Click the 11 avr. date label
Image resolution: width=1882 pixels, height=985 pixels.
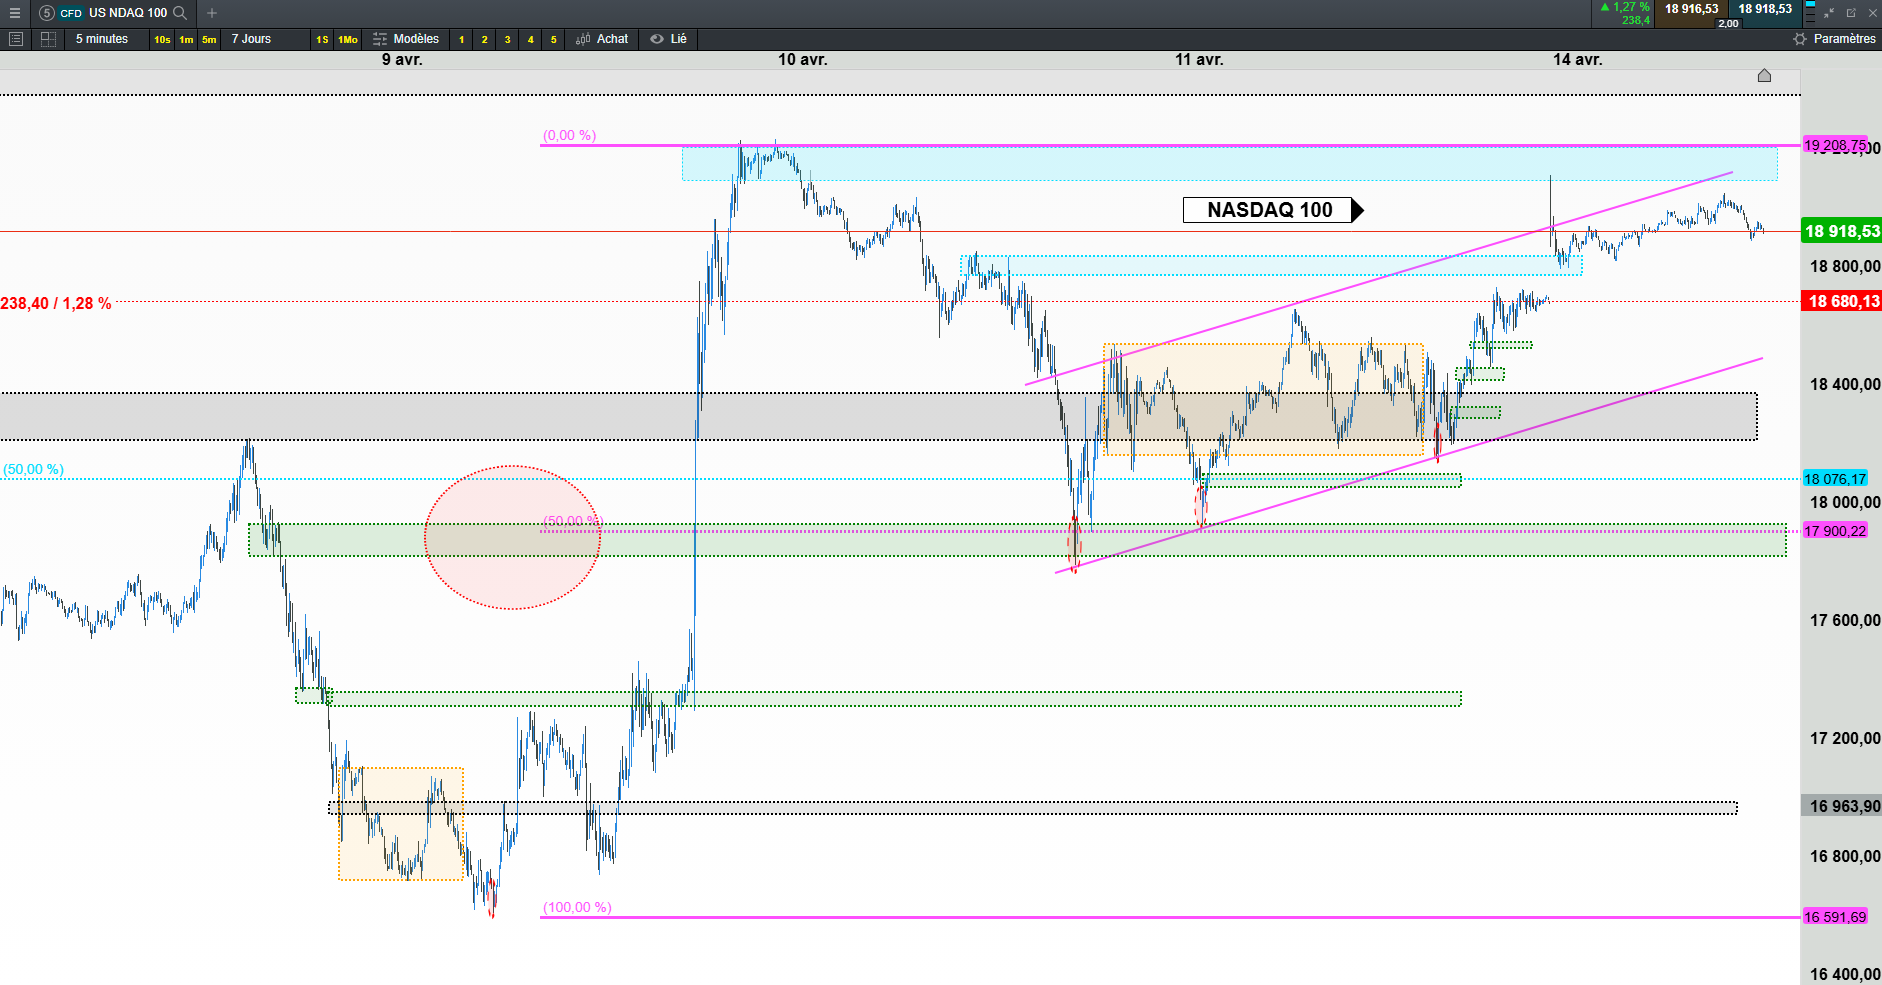point(1199,60)
